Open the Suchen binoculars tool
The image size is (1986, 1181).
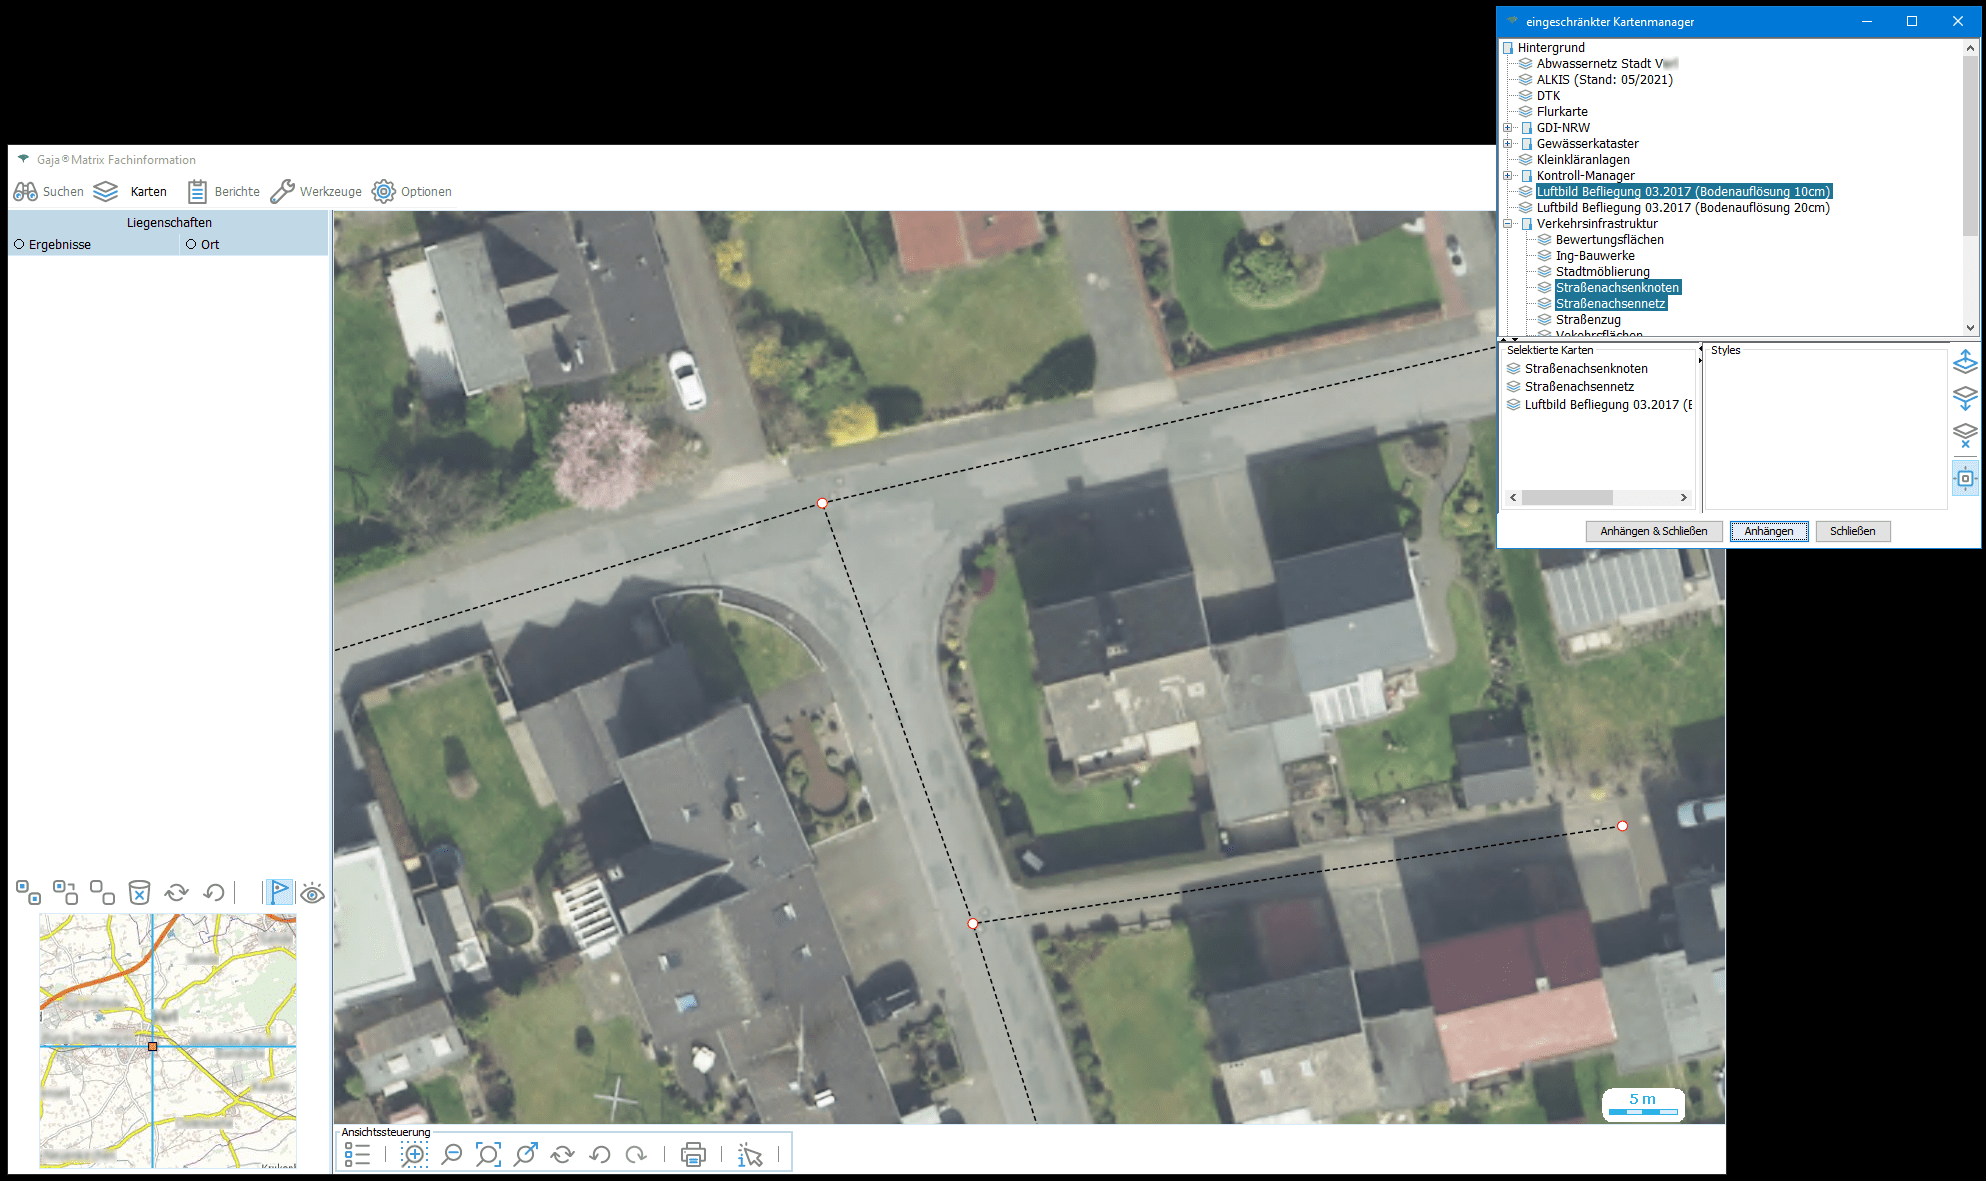[x=48, y=191]
